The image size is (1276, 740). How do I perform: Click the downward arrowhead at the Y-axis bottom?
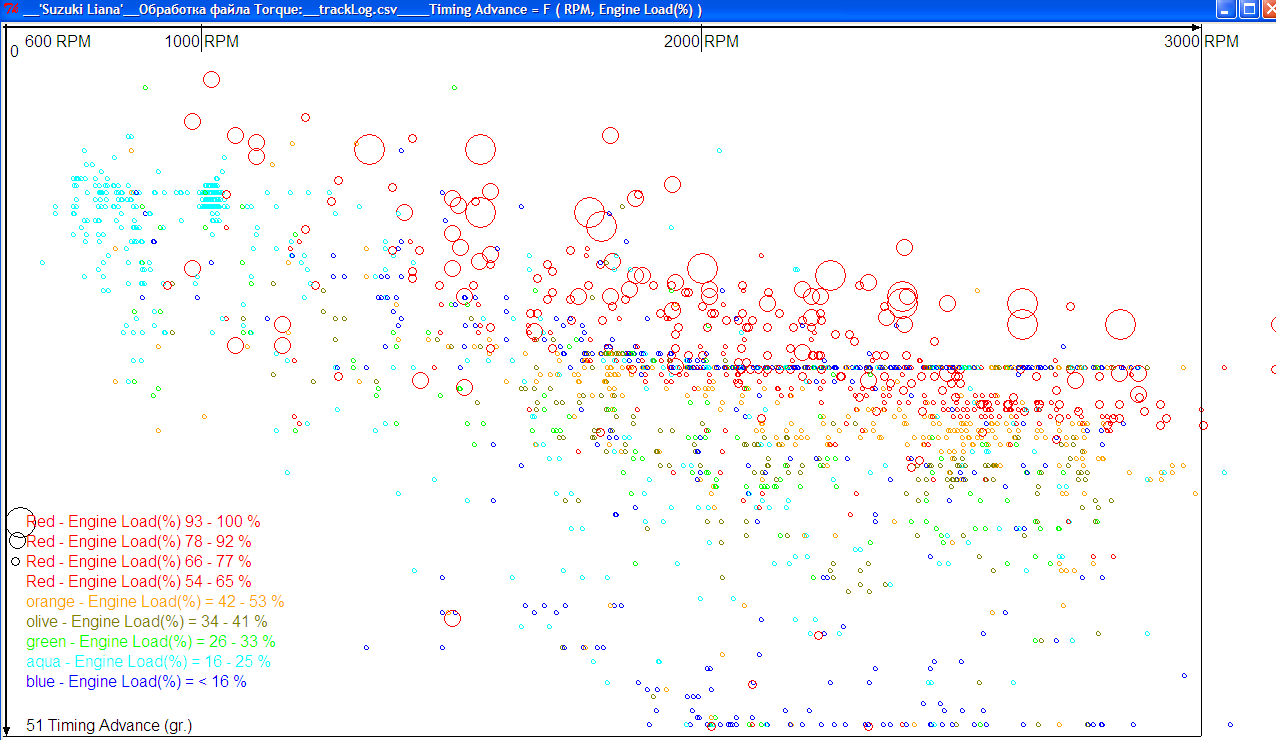pos(7,730)
